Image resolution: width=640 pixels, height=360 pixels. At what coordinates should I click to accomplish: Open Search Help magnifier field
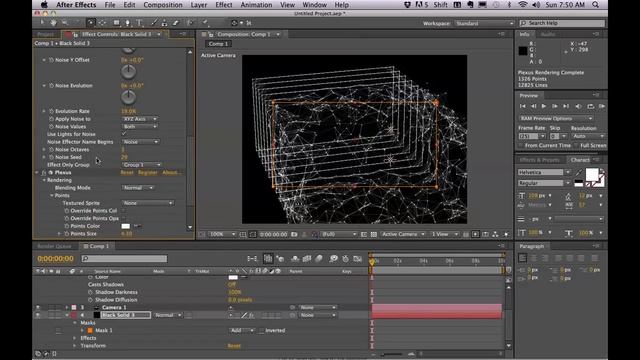click(x=562, y=23)
